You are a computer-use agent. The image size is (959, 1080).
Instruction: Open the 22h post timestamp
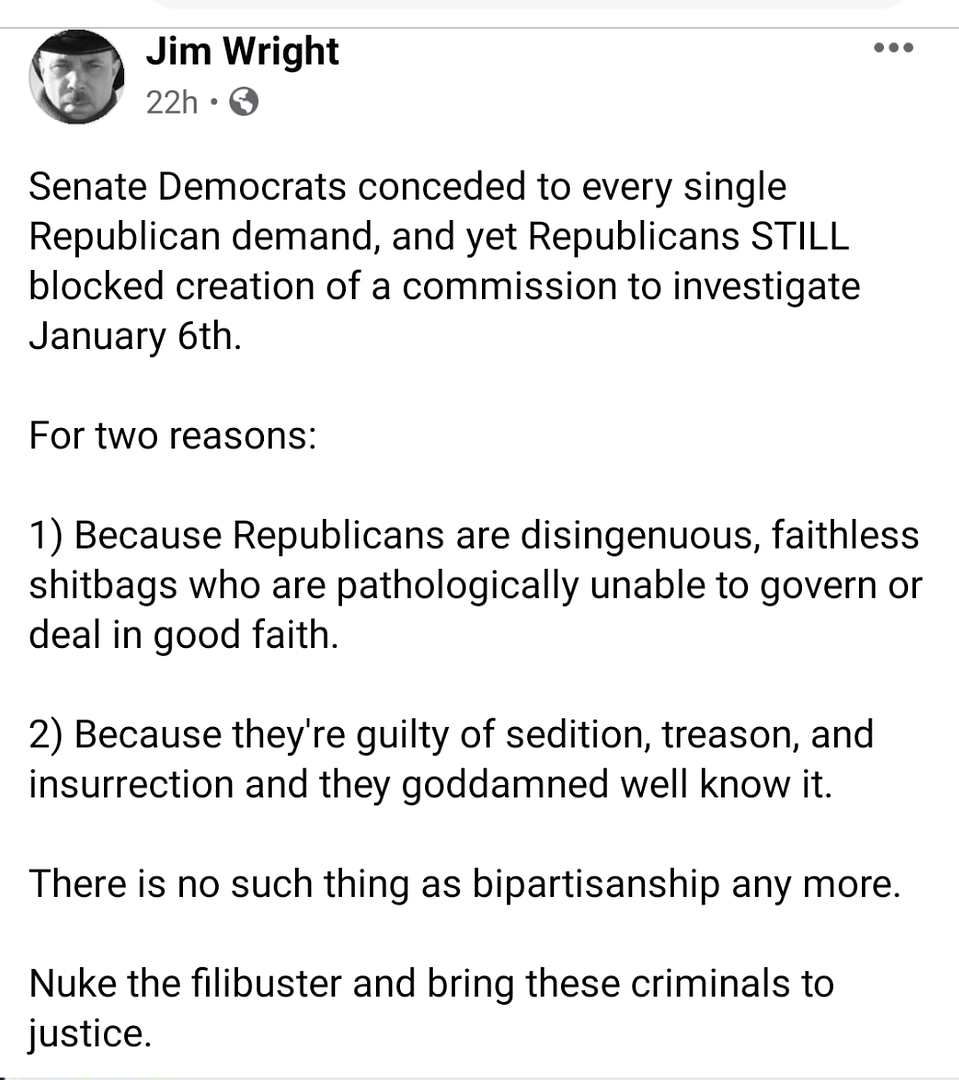(172, 103)
